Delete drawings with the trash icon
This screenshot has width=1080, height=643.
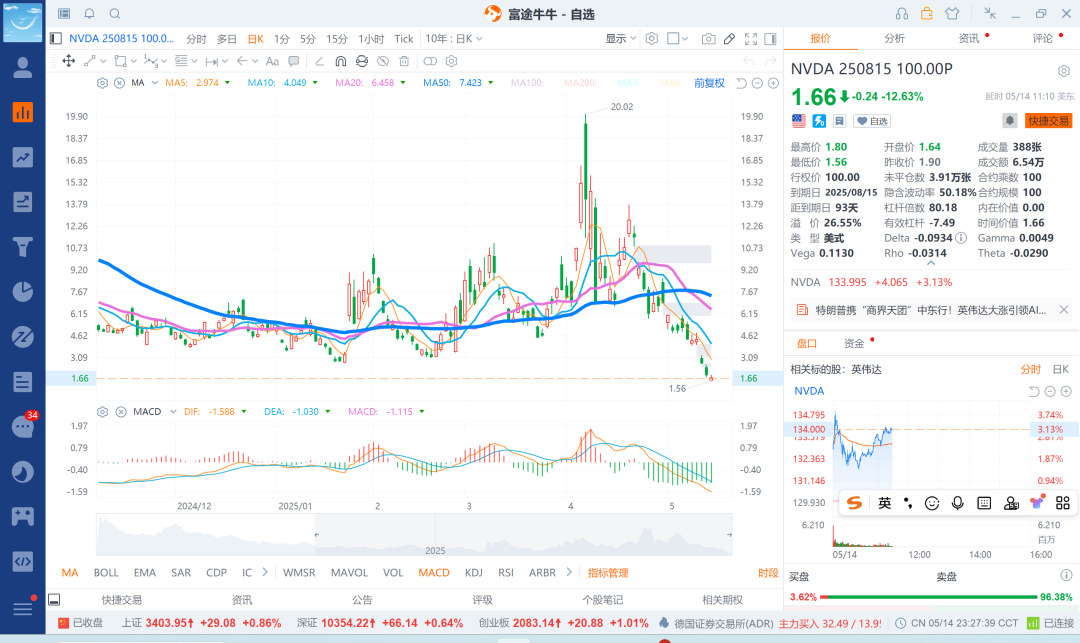click(x=404, y=61)
